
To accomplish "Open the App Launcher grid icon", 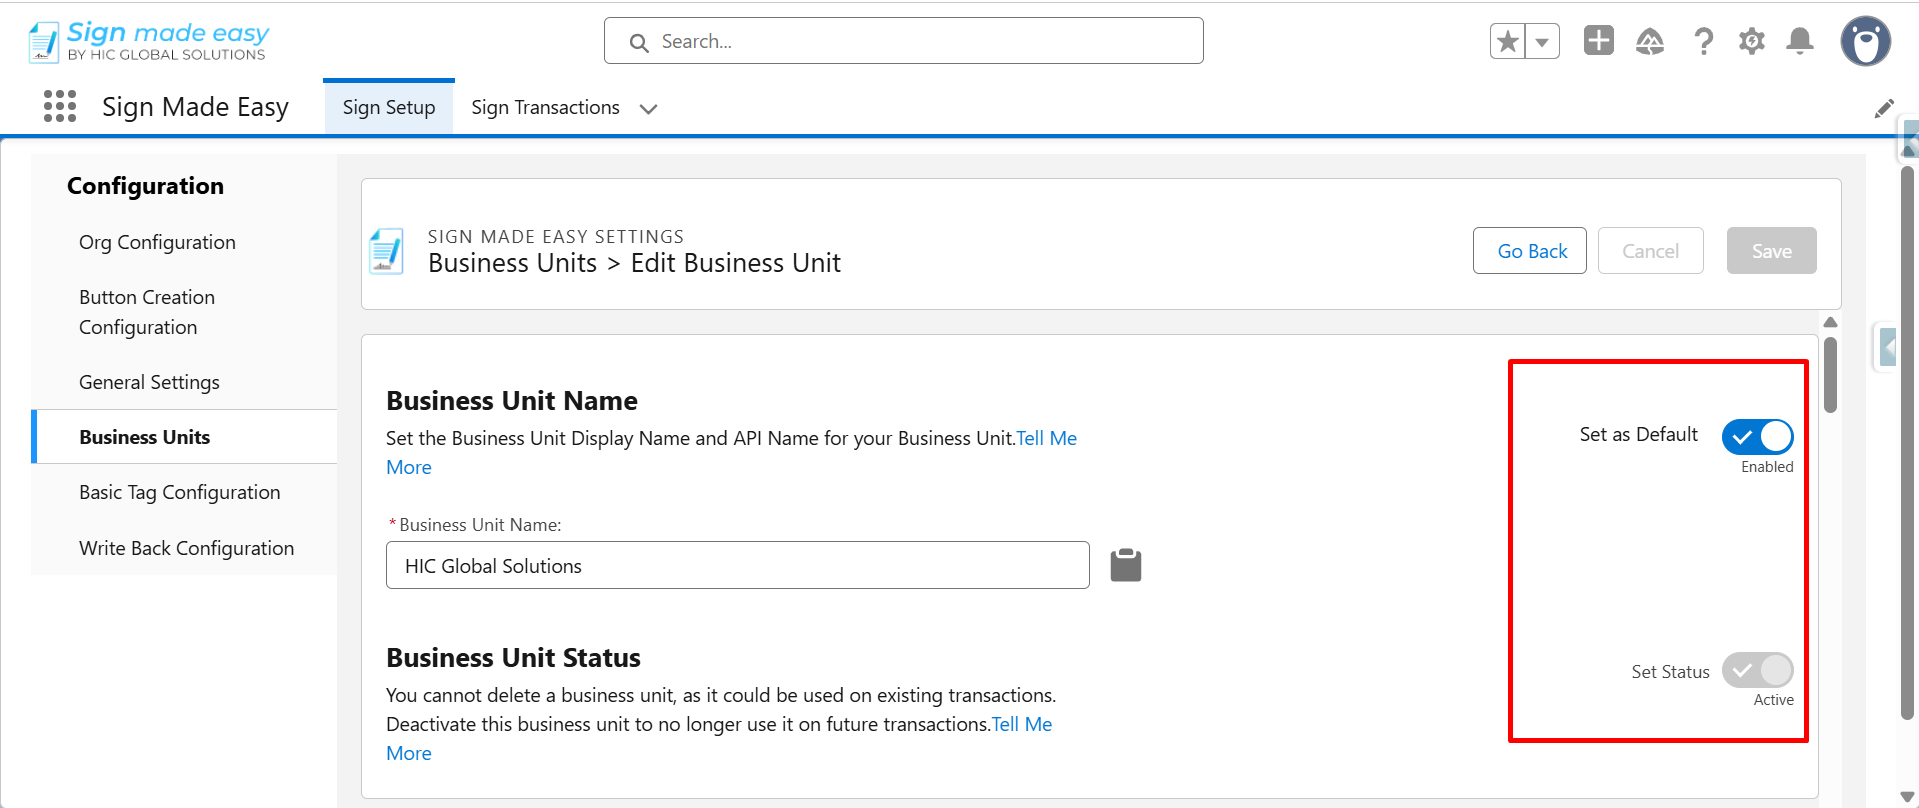I will pyautogui.click(x=60, y=106).
